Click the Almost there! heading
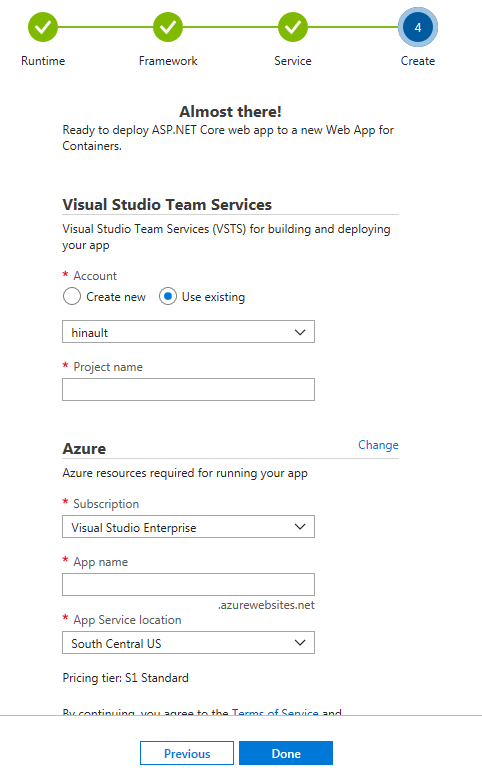Image resolution: width=482 pixels, height=783 pixels. (230, 111)
